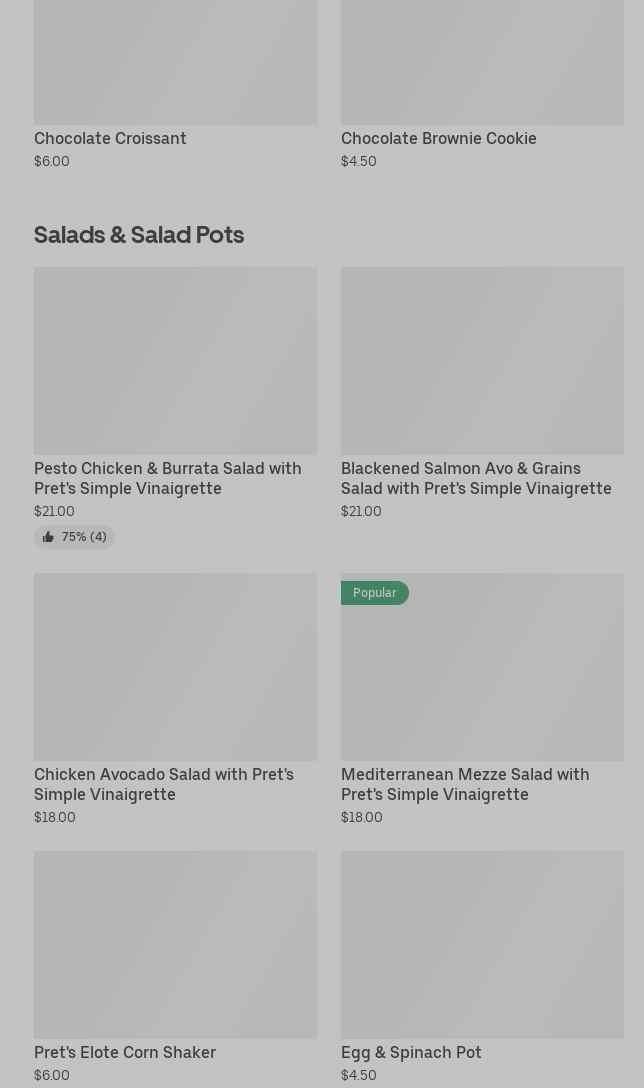Click Chicken Avocado Salad title text
Screen dimensions: 644x1088
click(x=164, y=784)
